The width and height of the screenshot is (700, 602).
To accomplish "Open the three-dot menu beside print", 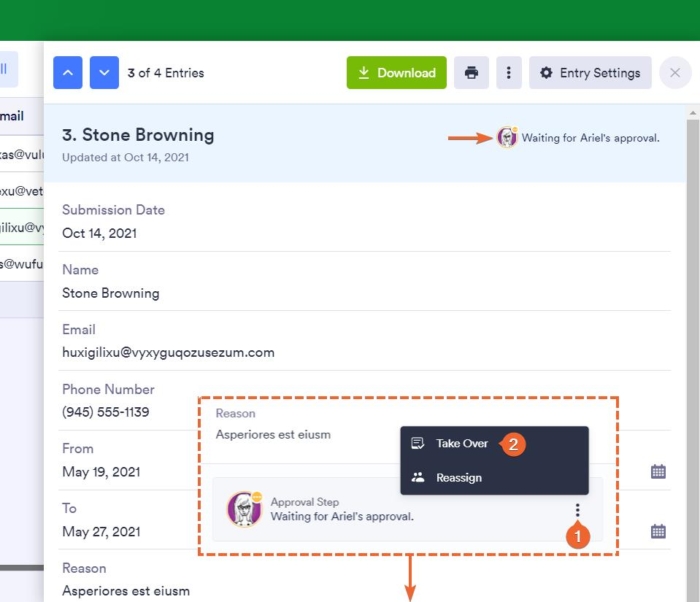I will point(509,73).
